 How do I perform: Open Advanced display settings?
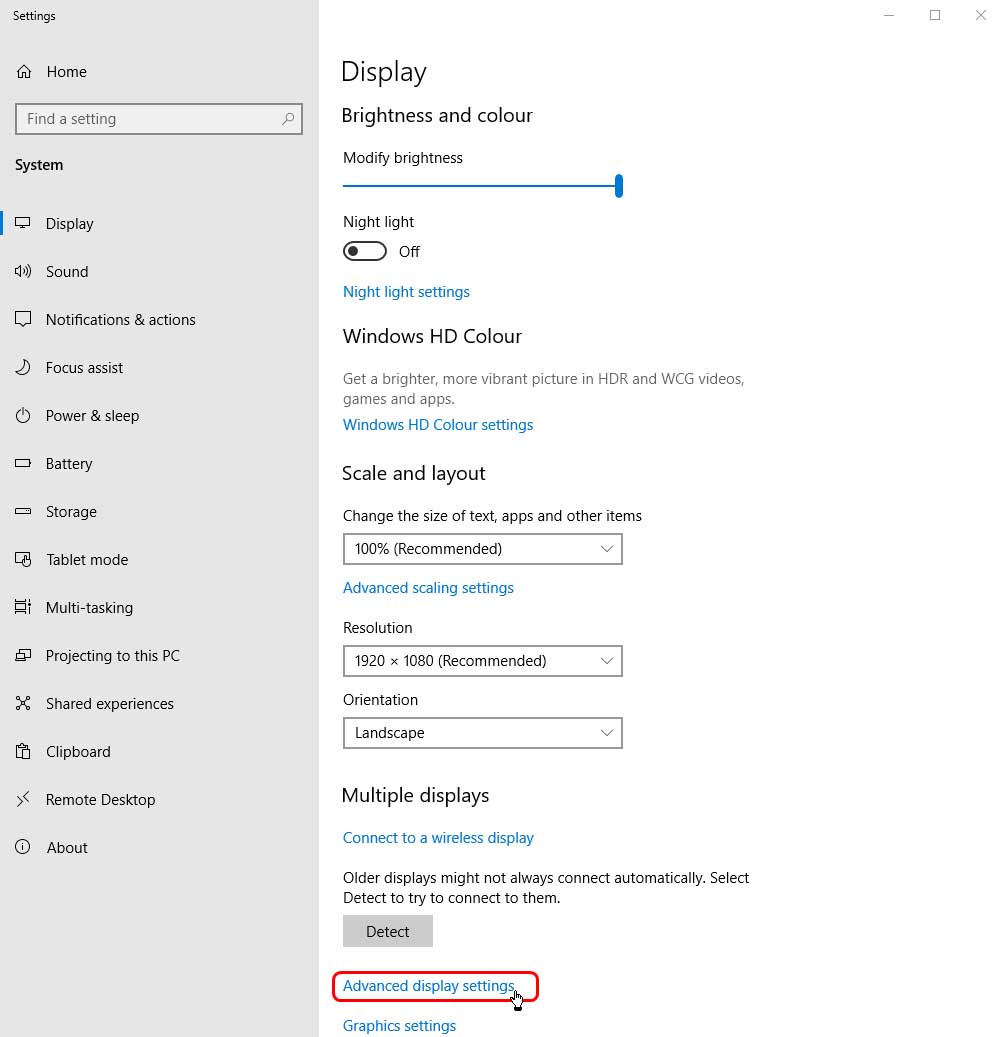(433, 985)
